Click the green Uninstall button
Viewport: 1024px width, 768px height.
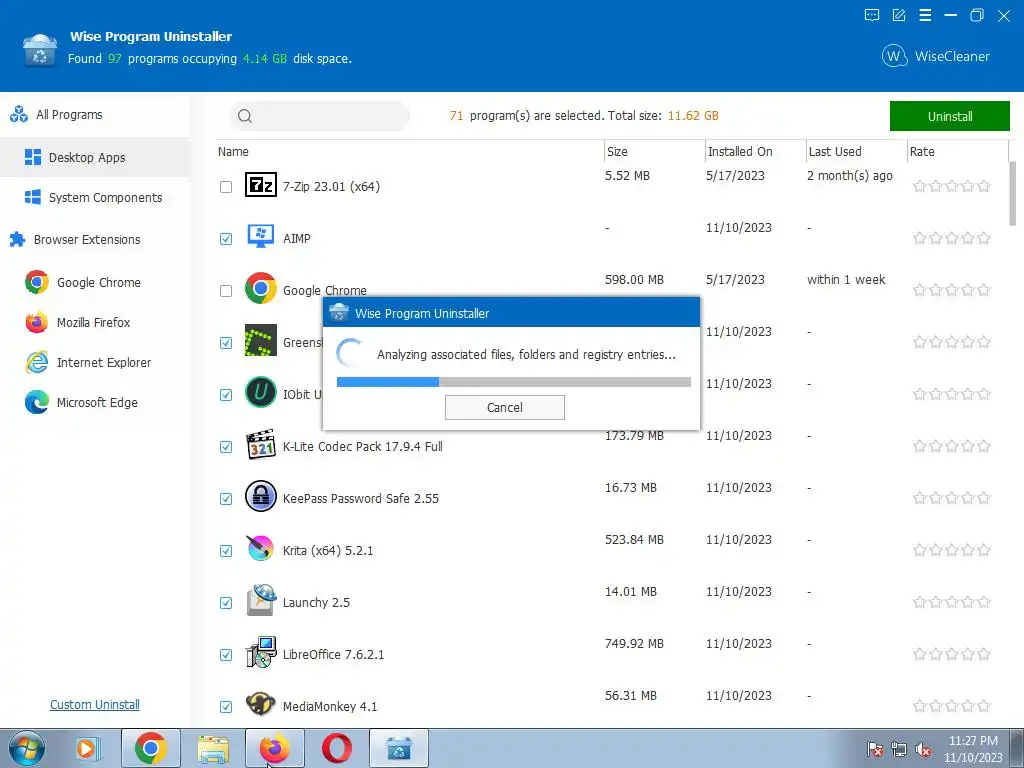(x=950, y=116)
